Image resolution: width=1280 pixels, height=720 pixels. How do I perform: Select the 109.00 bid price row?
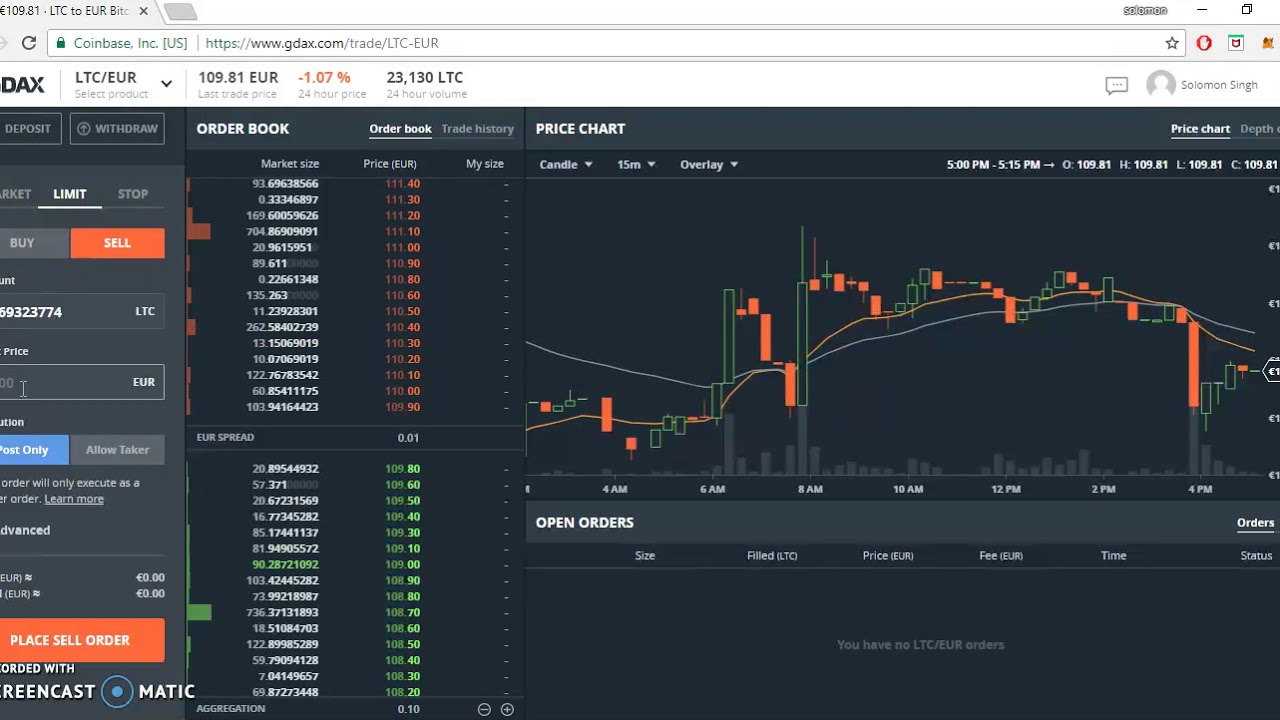click(354, 565)
